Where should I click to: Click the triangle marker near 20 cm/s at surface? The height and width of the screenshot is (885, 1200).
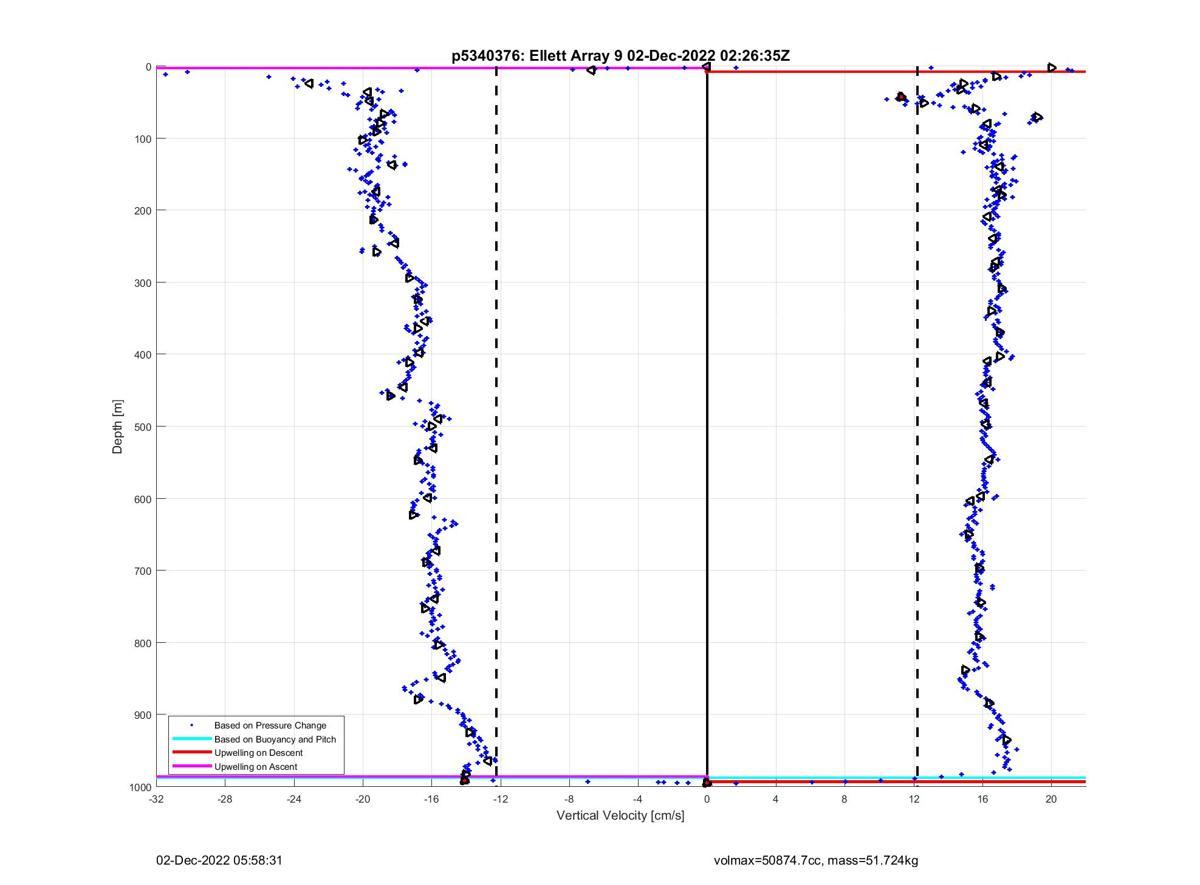click(x=1052, y=68)
